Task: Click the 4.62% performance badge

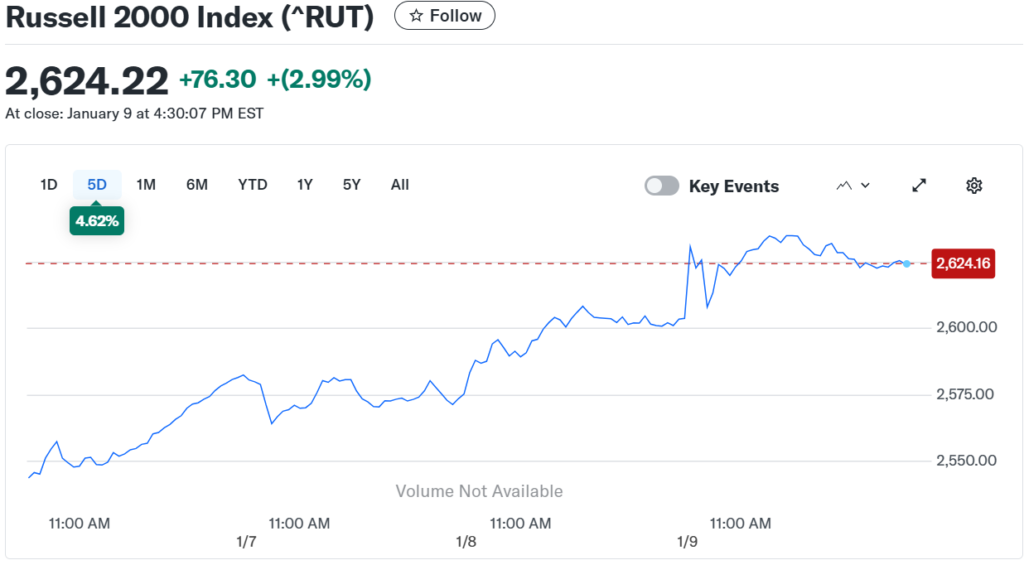Action: tap(97, 220)
